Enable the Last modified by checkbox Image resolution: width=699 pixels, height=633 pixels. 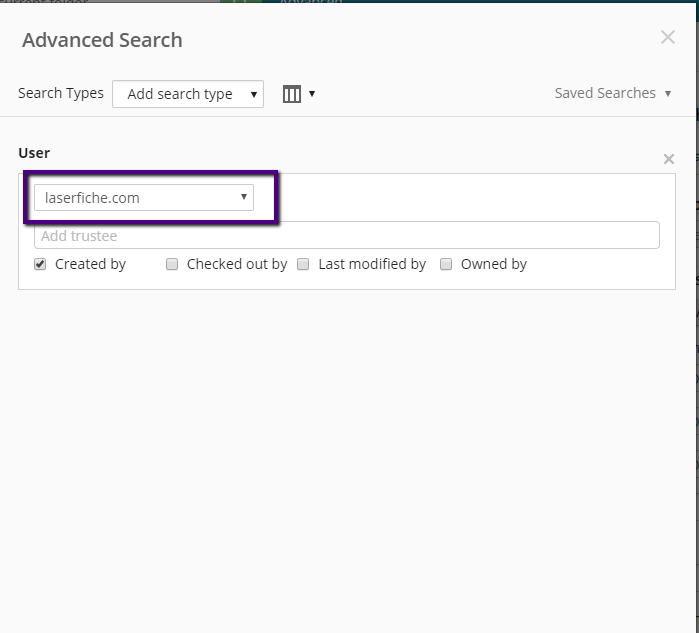tap(303, 264)
